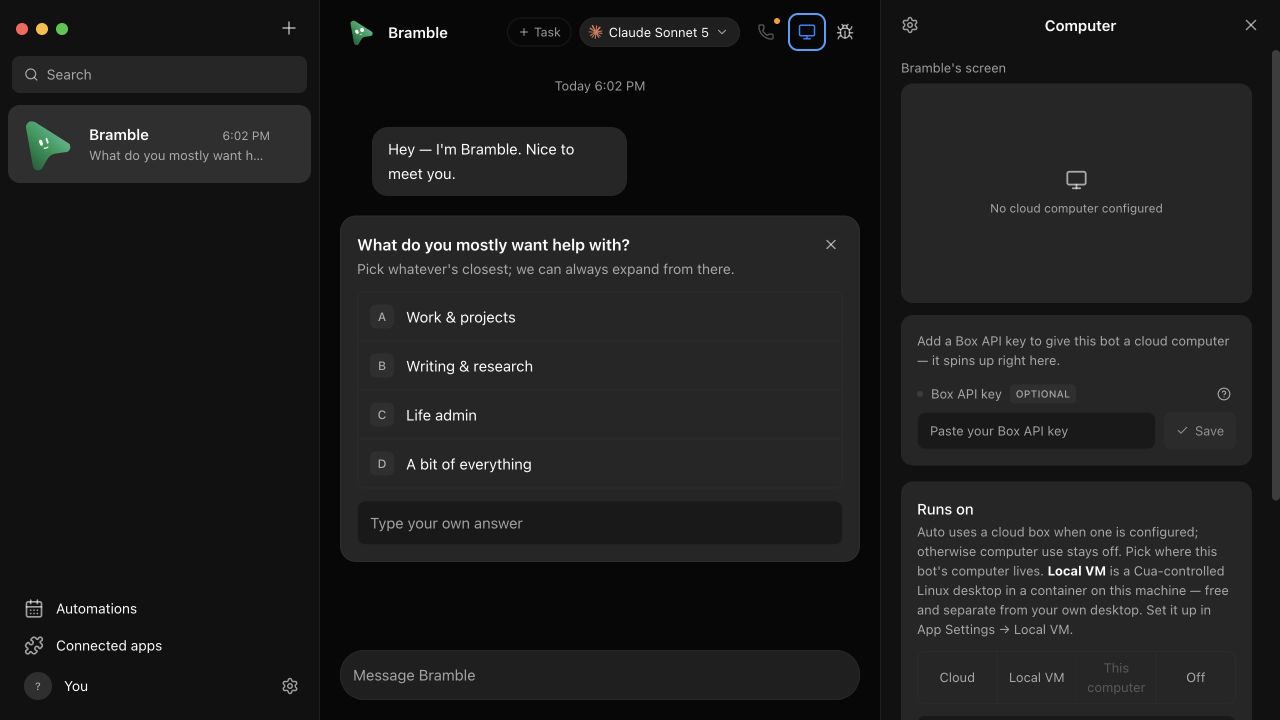Choose option C Life admin

pos(600,415)
